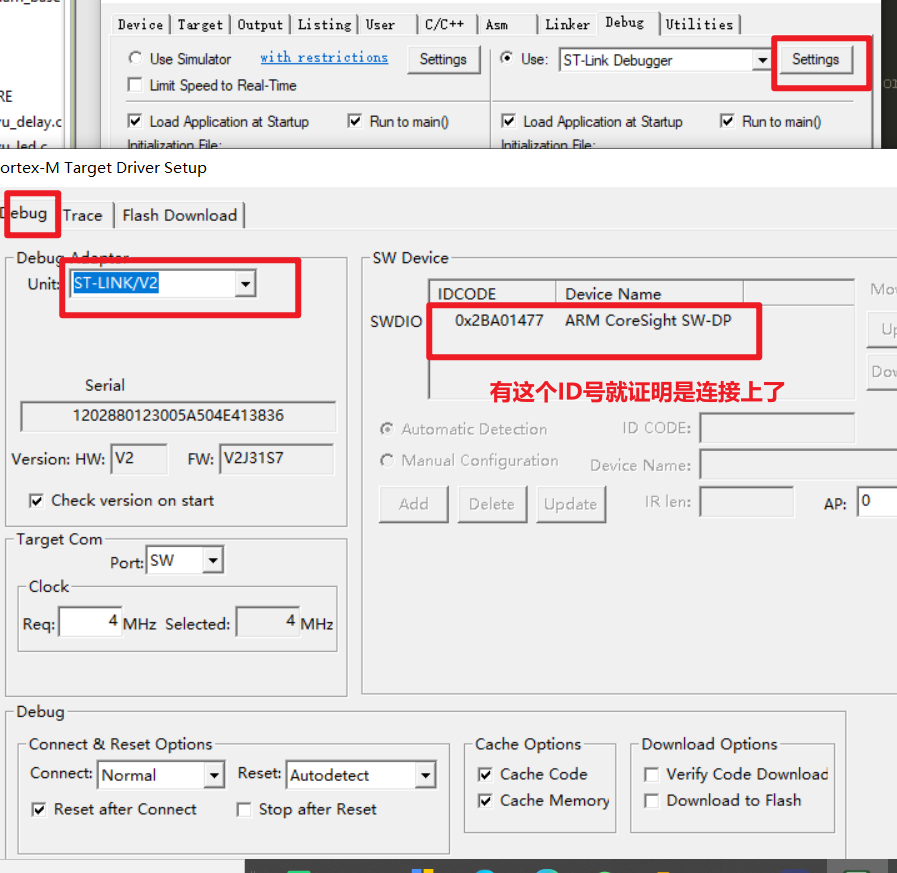The width and height of the screenshot is (897, 873).
Task: Select the Use ST-Link Debugger radio button
Action: tap(507, 58)
